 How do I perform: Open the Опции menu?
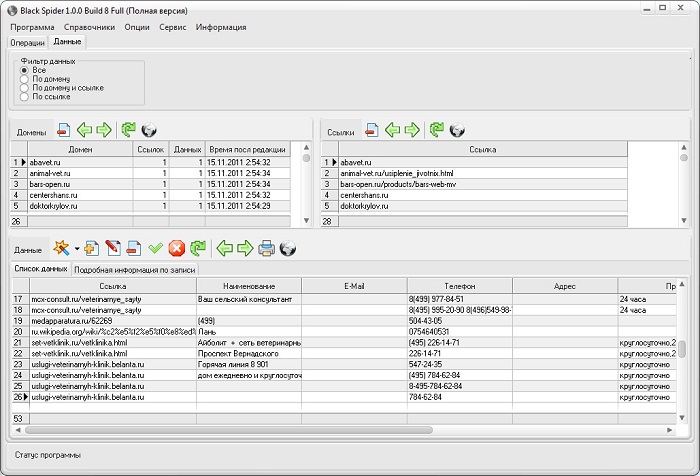[137, 27]
